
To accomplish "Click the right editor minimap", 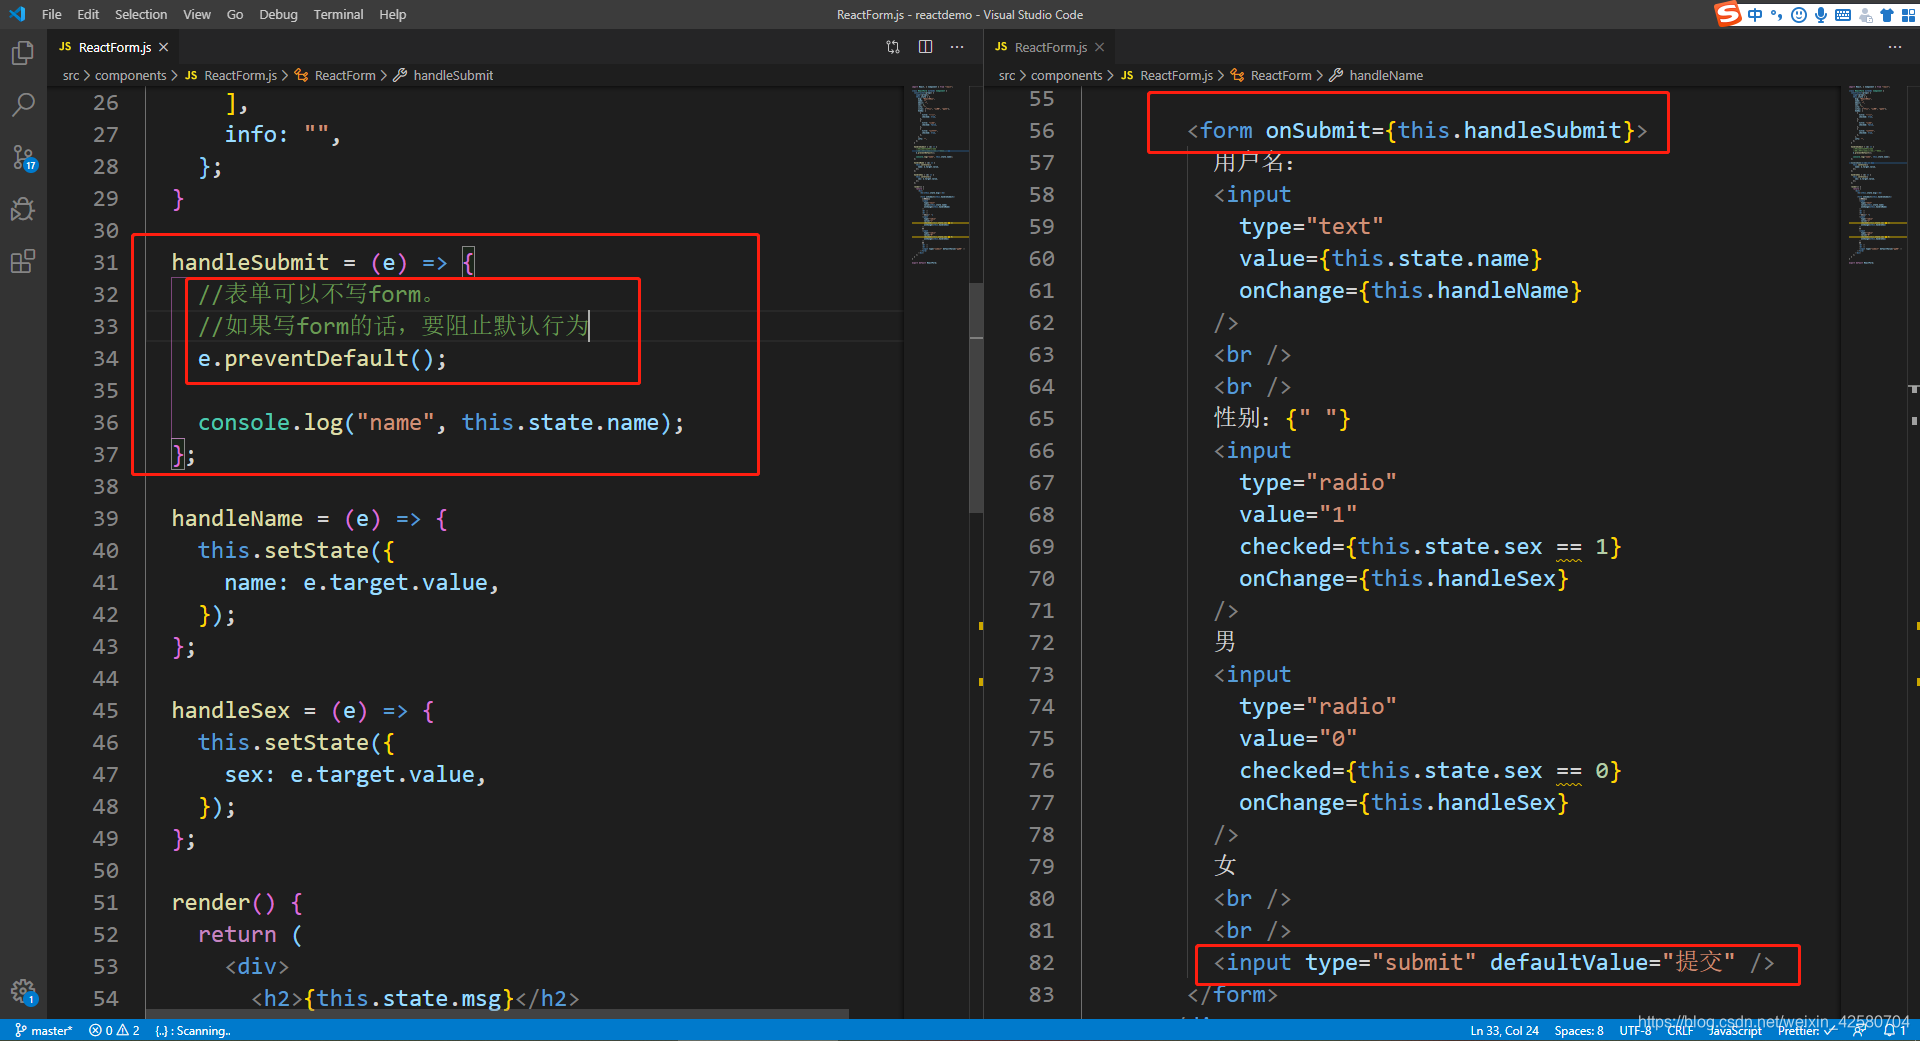I will click(1877, 175).
